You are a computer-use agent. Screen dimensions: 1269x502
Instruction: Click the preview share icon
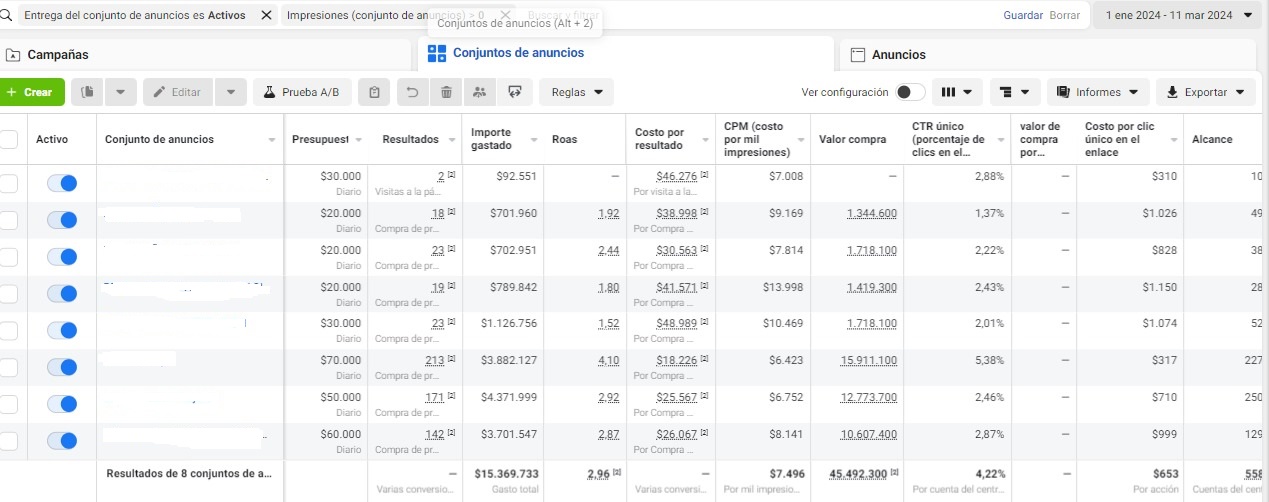point(514,92)
